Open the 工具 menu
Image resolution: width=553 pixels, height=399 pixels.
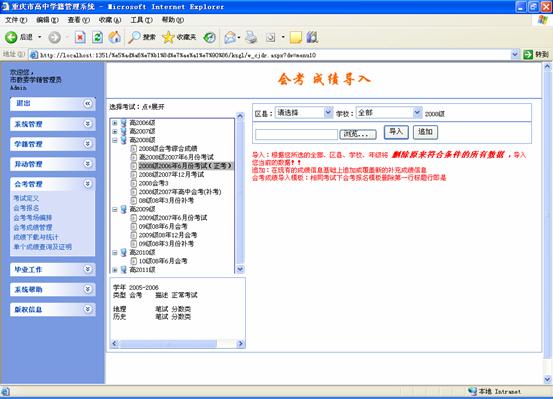click(141, 20)
